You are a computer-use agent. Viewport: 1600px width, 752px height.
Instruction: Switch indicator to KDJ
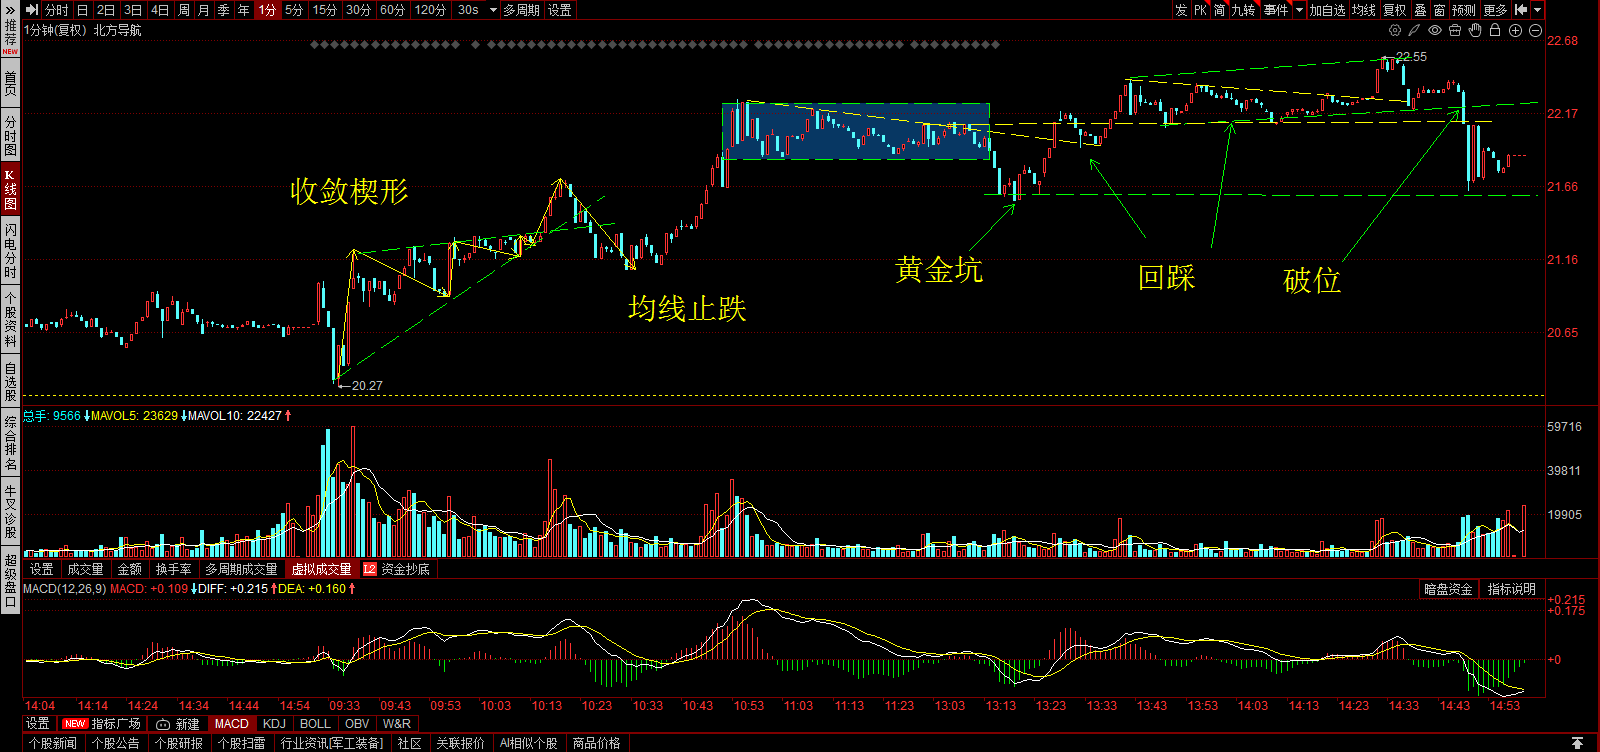(274, 724)
